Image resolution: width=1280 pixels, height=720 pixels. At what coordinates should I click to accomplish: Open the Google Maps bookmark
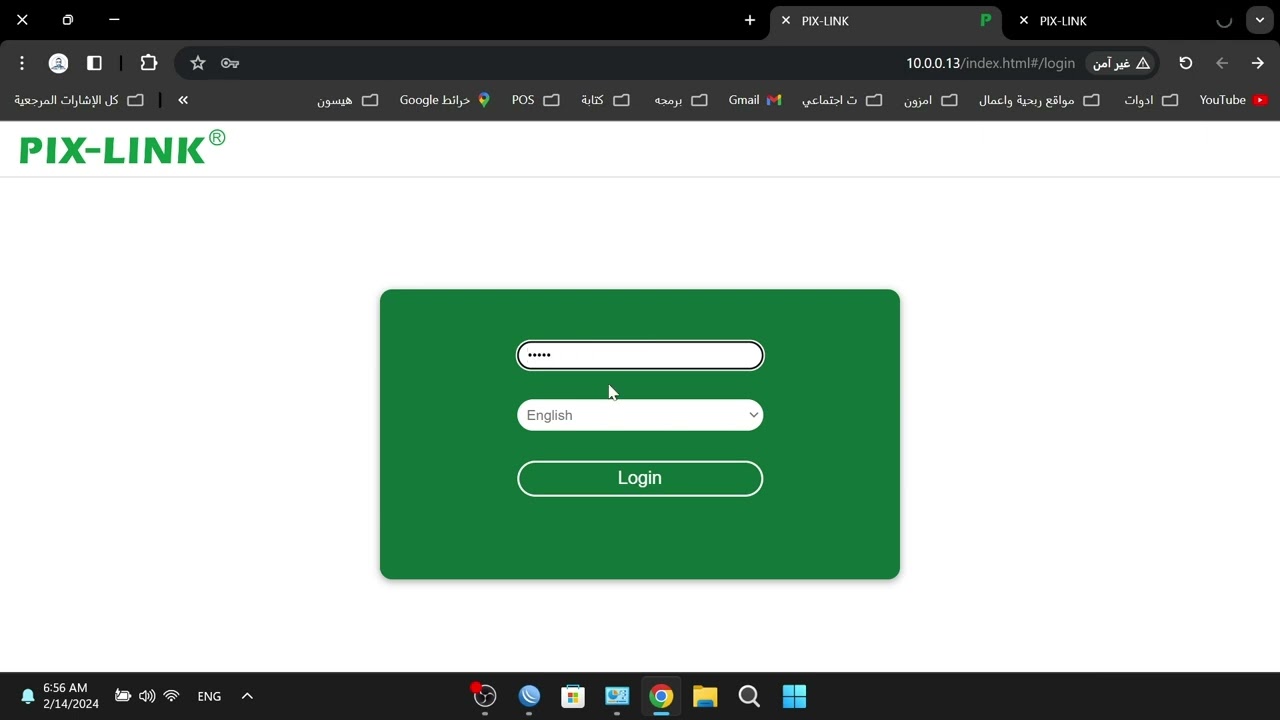tap(445, 100)
